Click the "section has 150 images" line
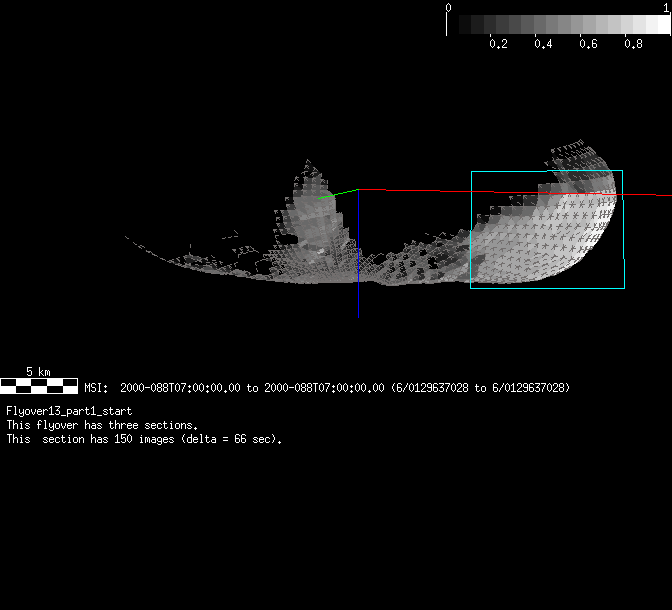This screenshot has width=672, height=610. point(144,439)
